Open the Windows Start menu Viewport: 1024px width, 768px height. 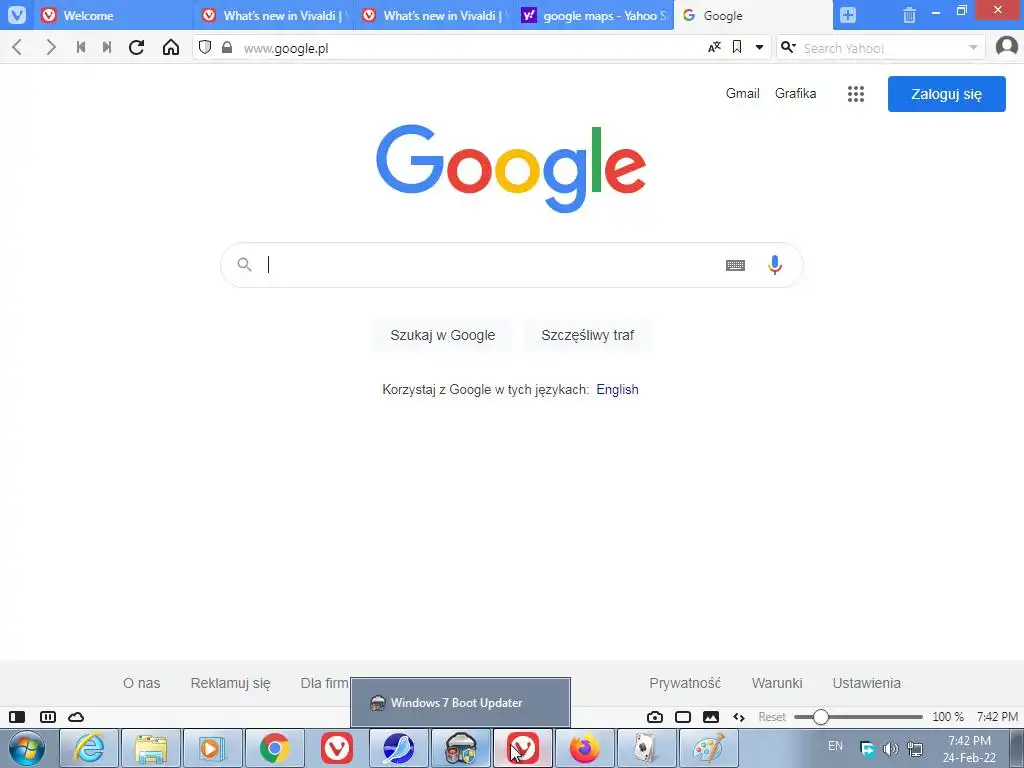click(27, 748)
